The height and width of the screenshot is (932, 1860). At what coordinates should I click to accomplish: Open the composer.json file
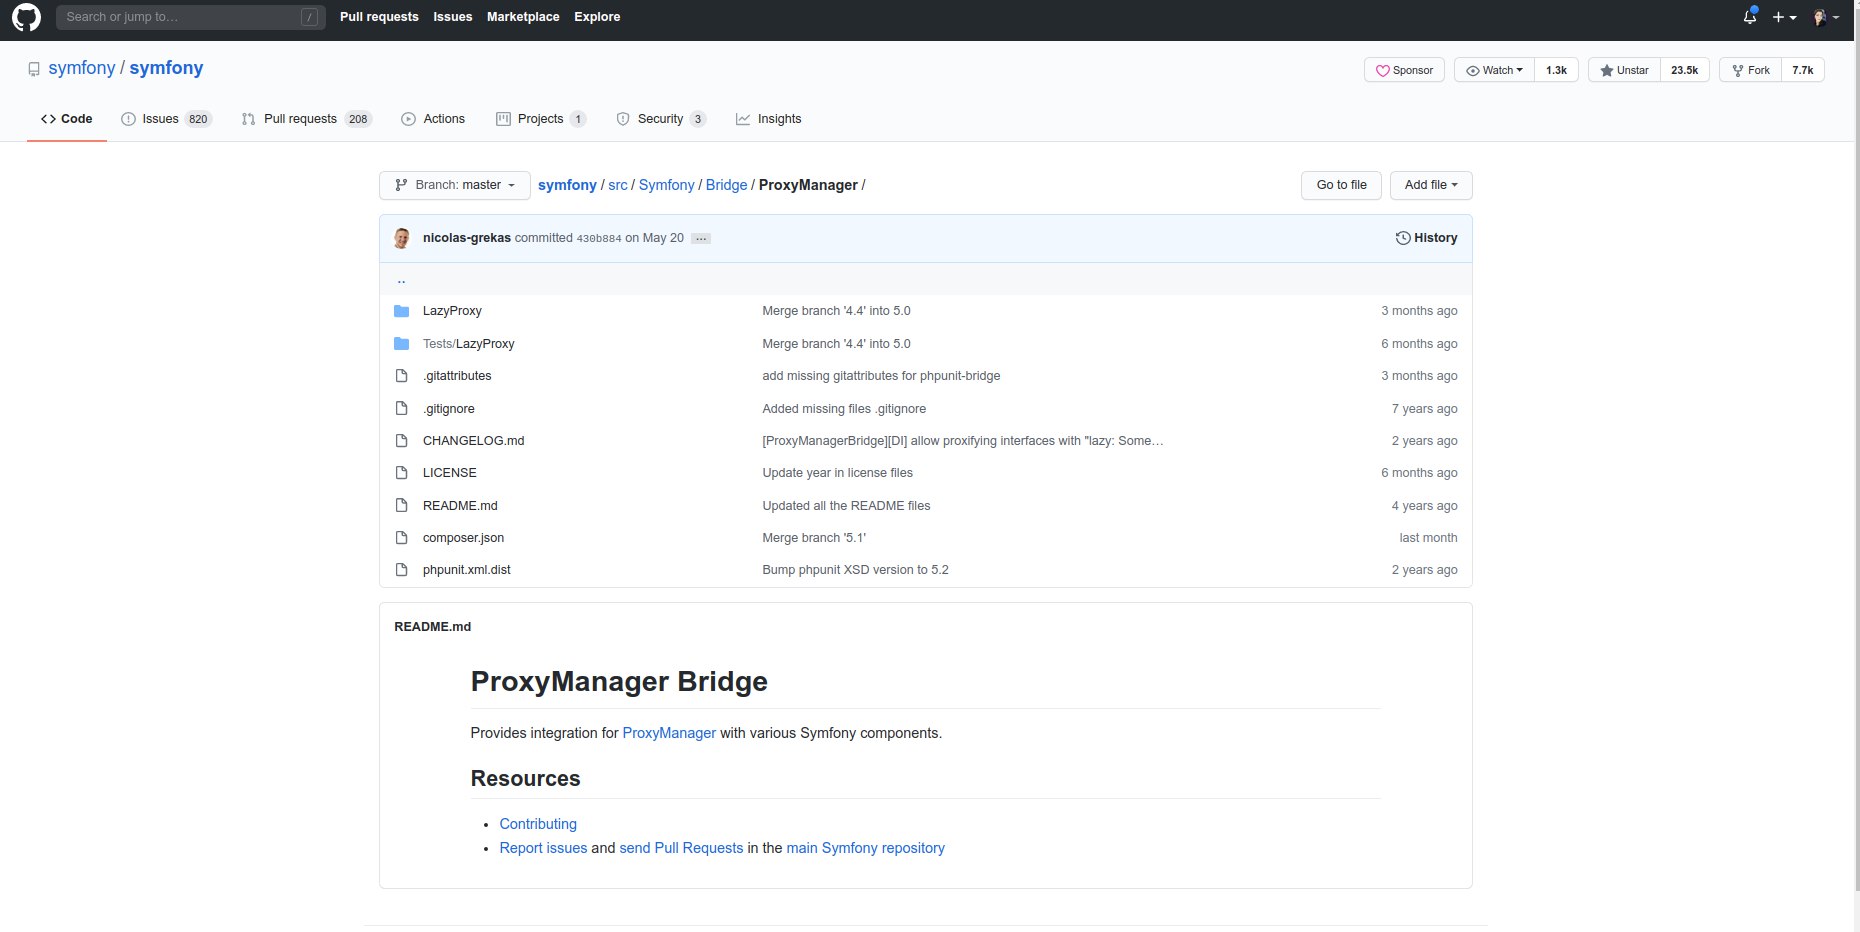point(463,537)
